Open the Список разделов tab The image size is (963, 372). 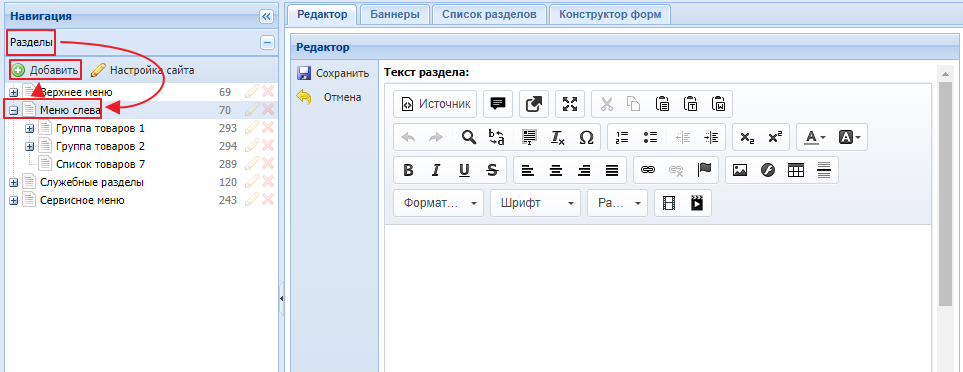tap(489, 14)
